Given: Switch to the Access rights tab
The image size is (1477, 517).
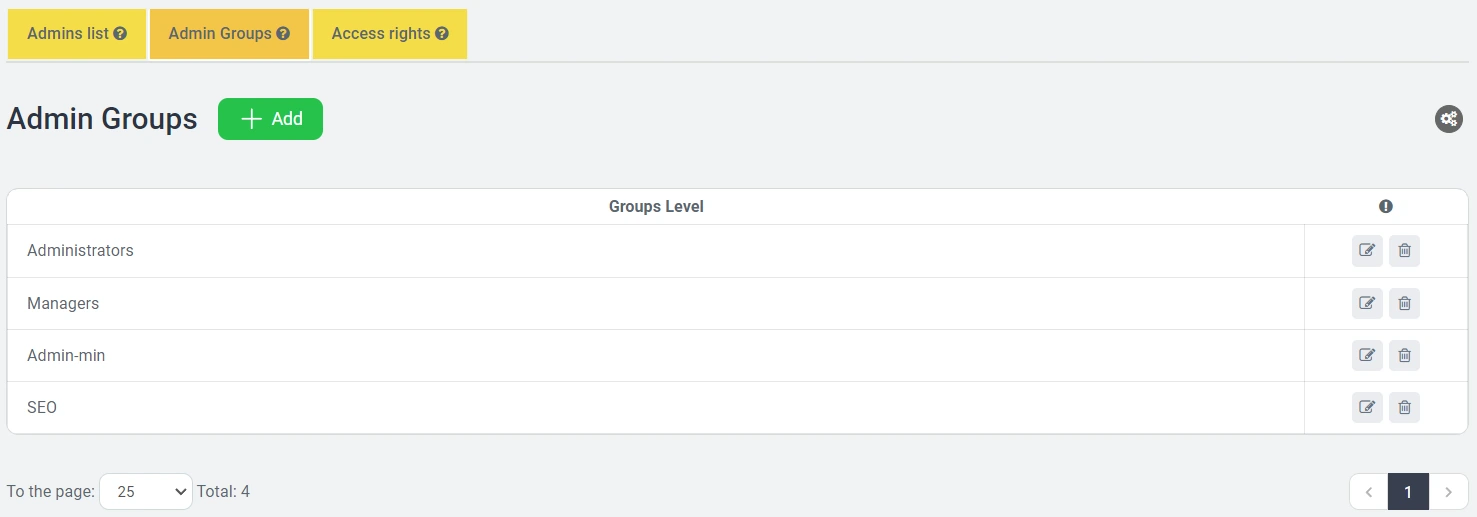Looking at the screenshot, I should [381, 34].
